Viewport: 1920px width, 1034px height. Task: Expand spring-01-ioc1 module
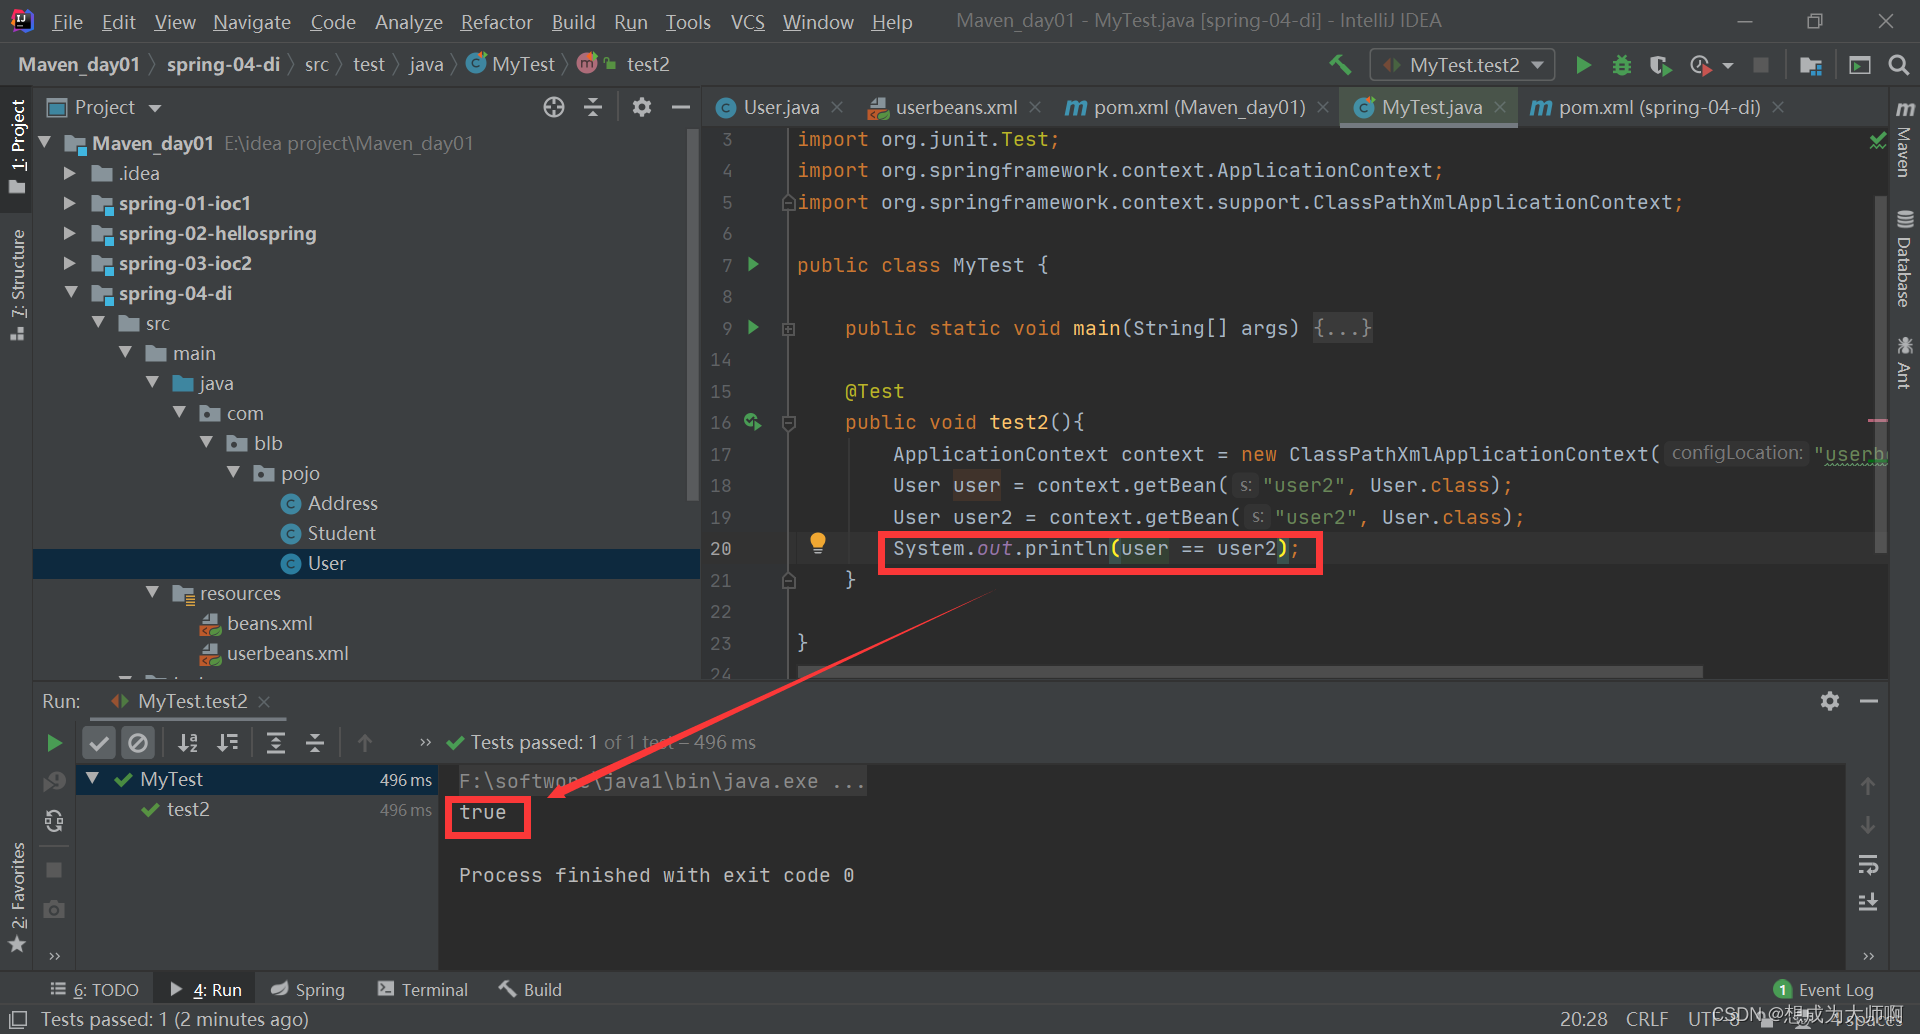69,204
